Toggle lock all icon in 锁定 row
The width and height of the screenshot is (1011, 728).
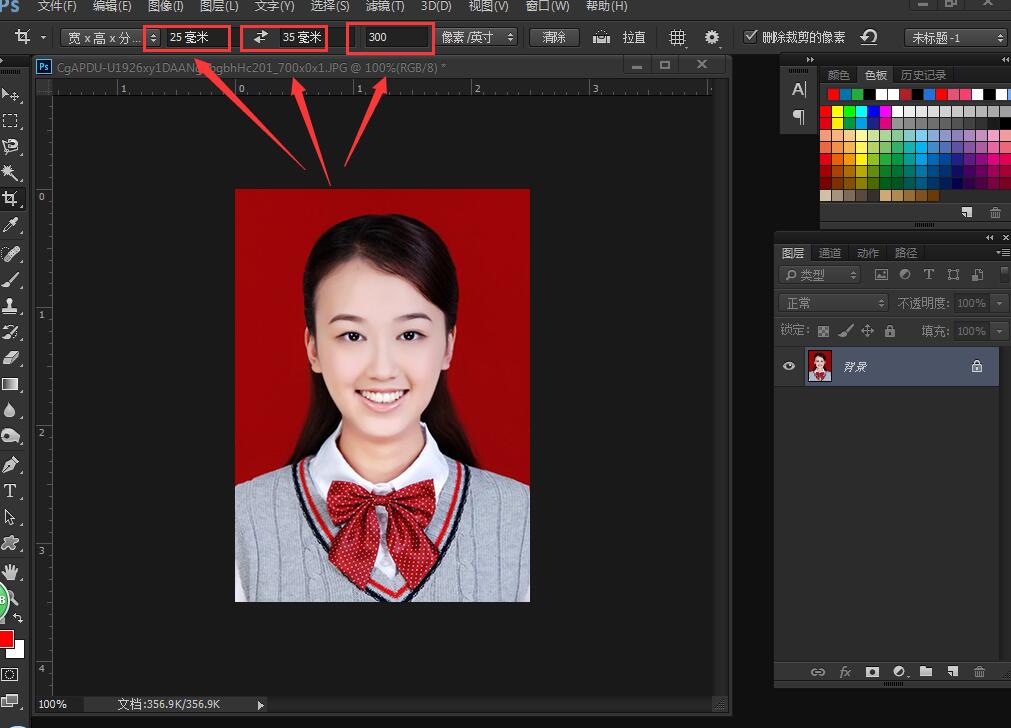click(x=890, y=331)
